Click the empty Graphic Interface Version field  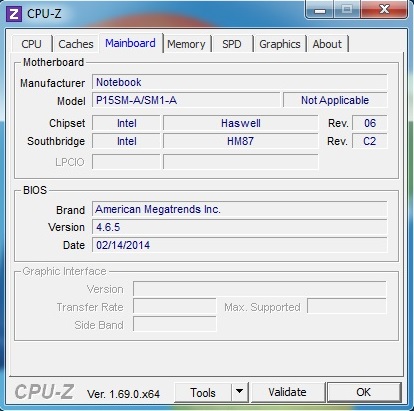pos(260,289)
